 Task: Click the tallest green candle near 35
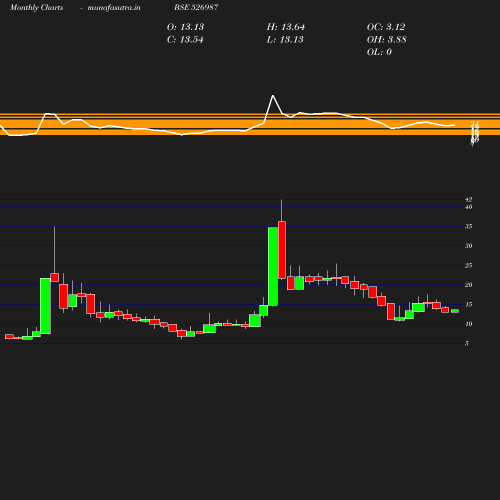click(x=273, y=266)
